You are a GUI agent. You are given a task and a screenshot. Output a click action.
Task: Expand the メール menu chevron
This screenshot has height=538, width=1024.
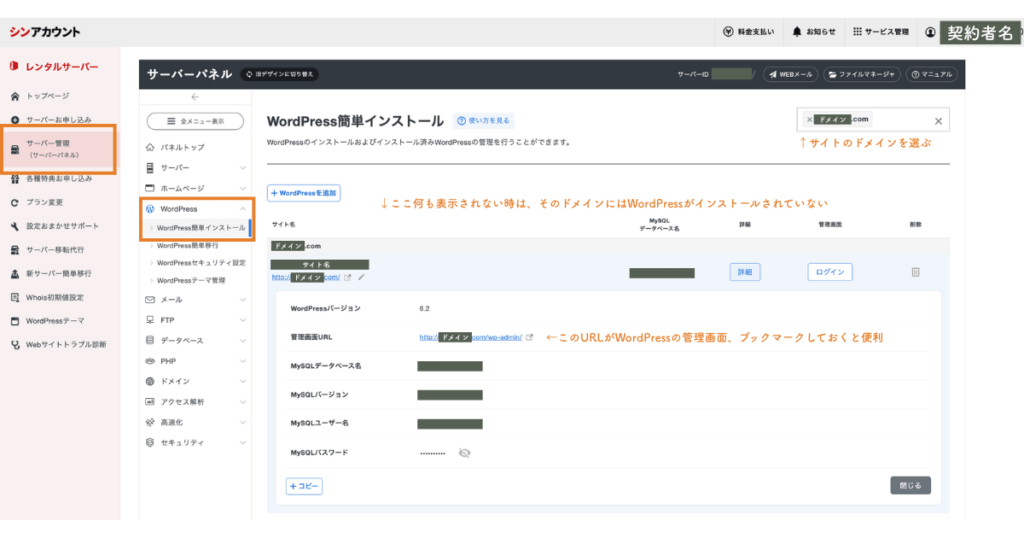[x=243, y=300]
